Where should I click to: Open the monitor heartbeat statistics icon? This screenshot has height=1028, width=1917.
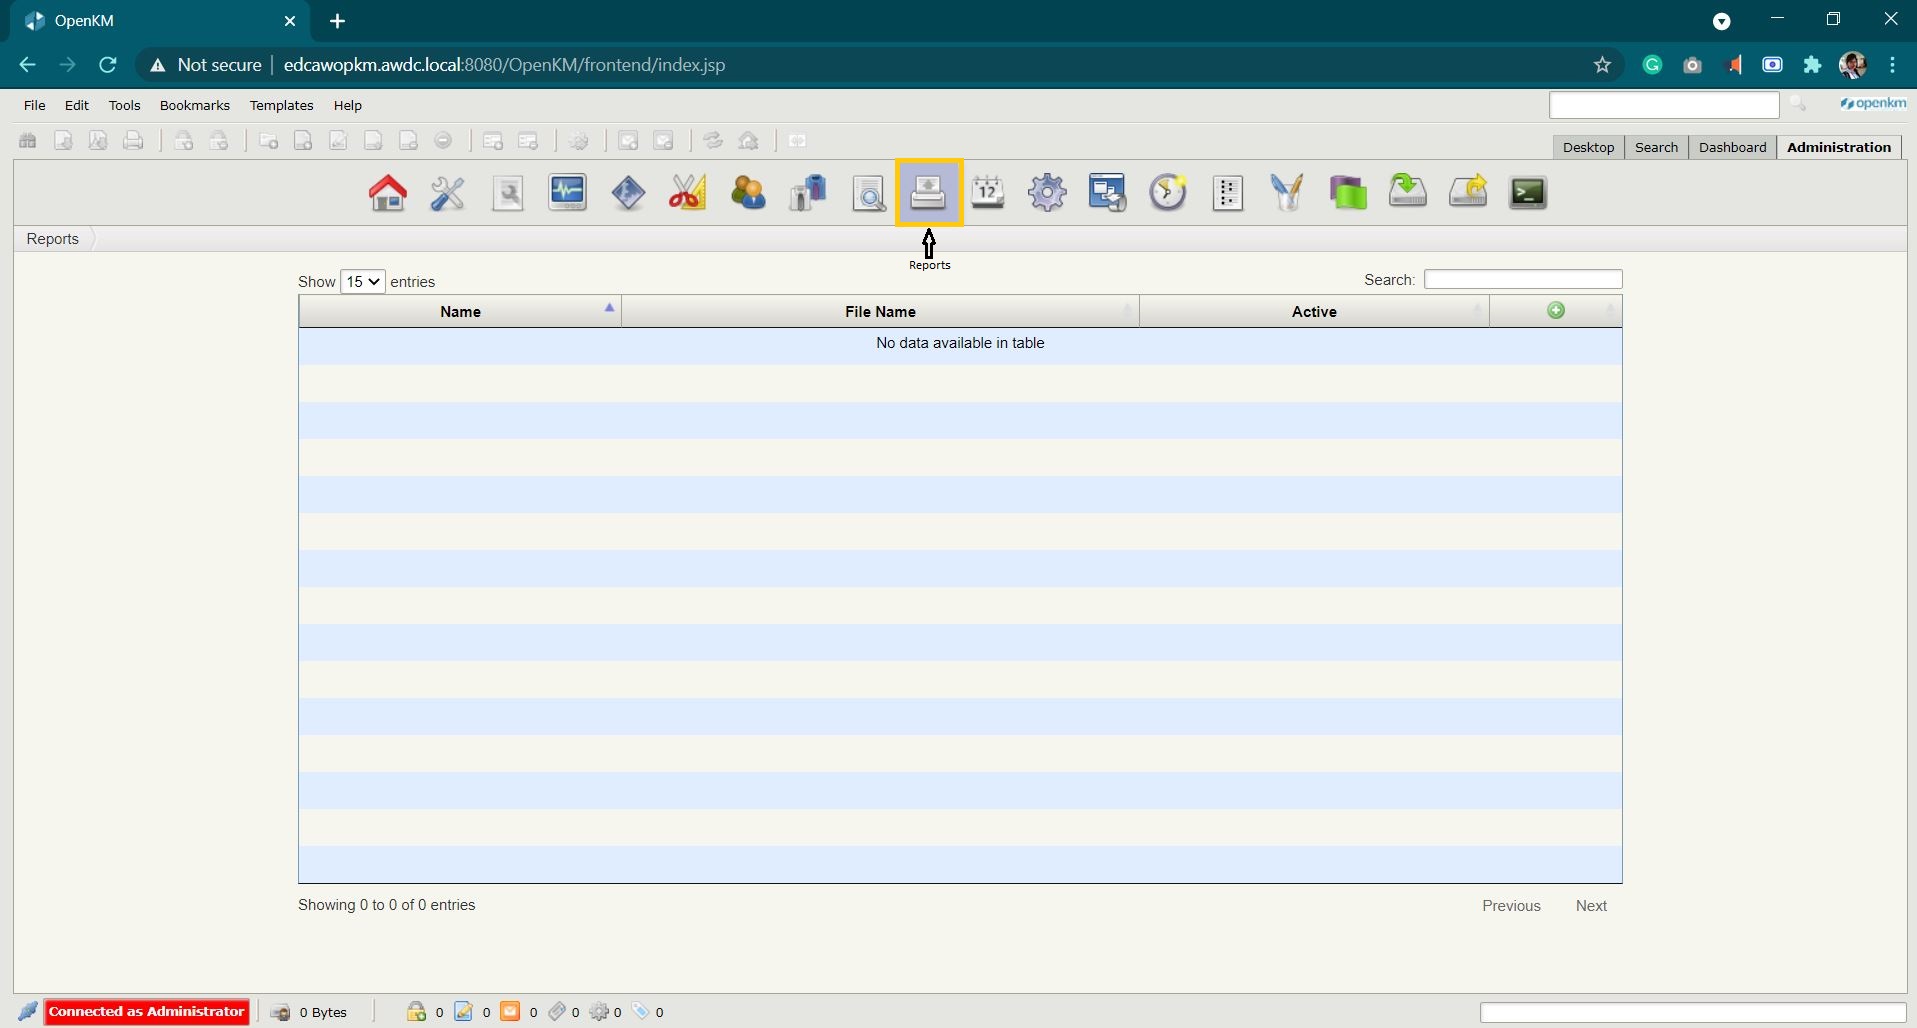[x=568, y=192]
